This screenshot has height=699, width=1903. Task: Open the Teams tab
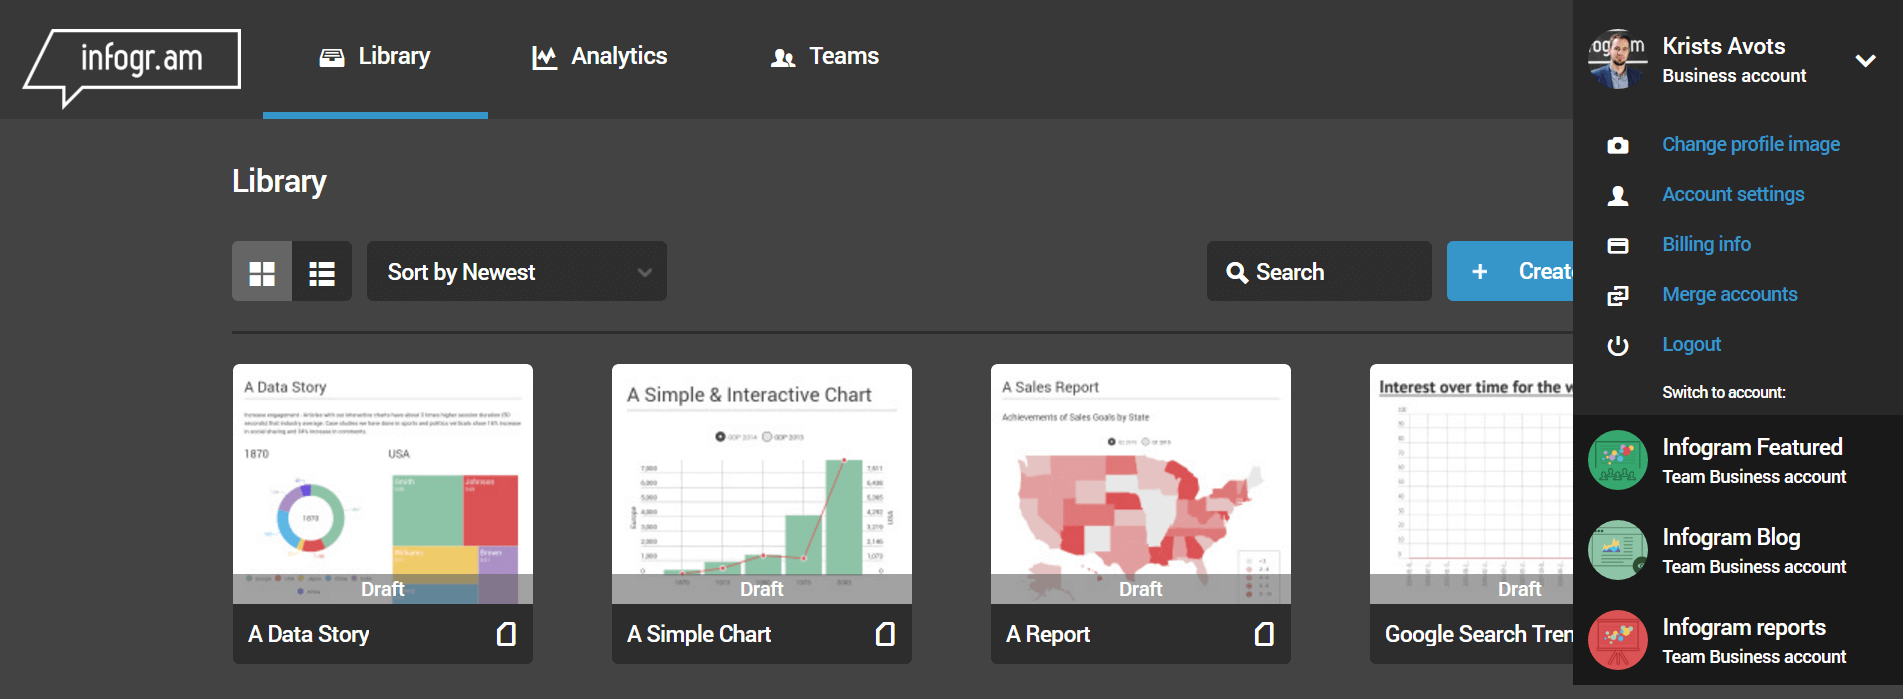point(825,57)
